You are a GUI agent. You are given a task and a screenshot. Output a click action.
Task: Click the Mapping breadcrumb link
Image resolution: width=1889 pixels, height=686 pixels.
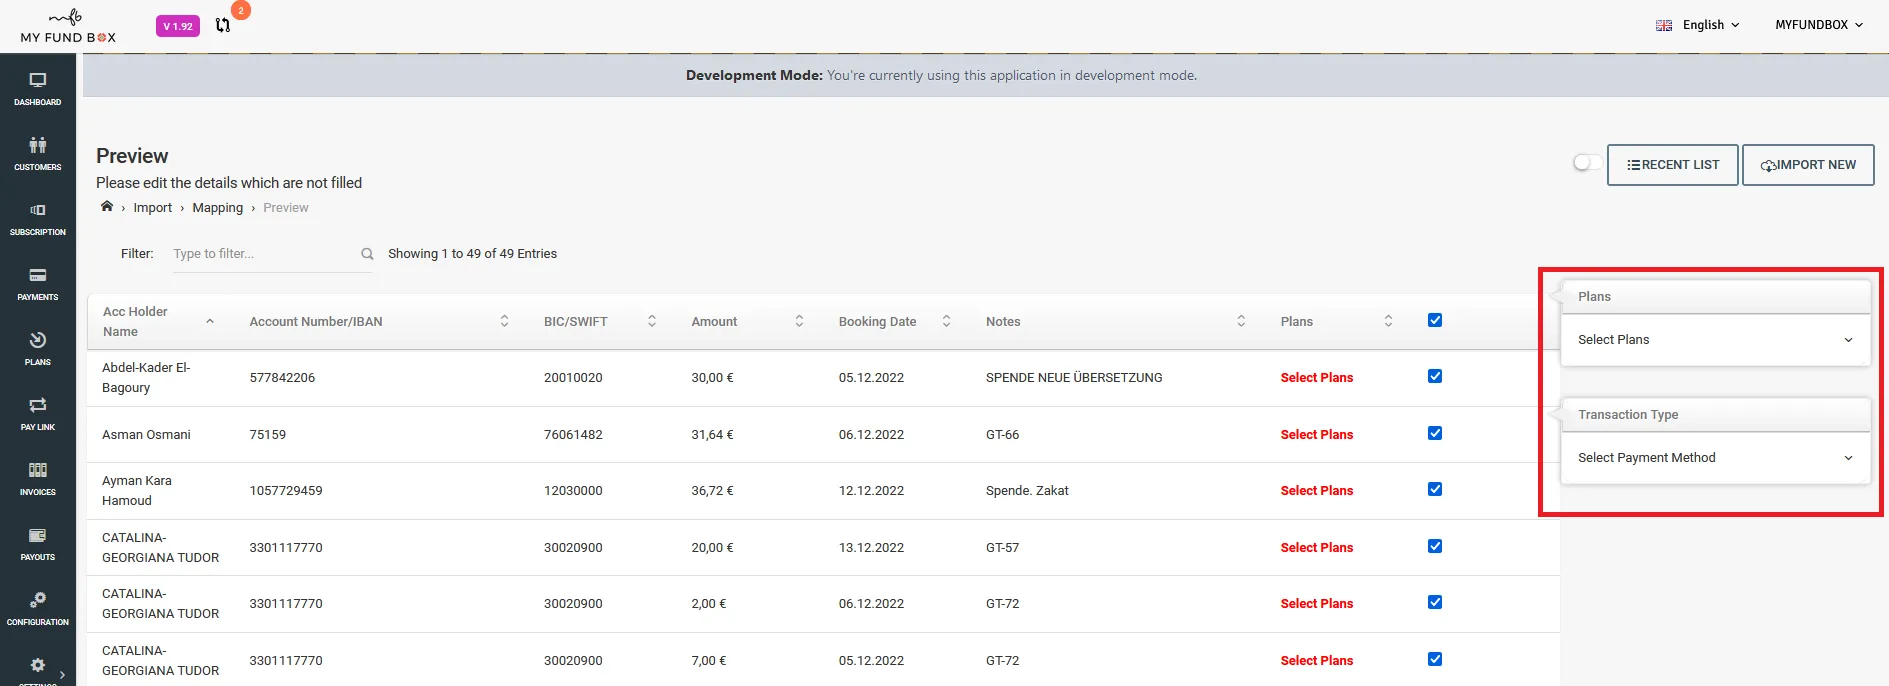(x=218, y=208)
